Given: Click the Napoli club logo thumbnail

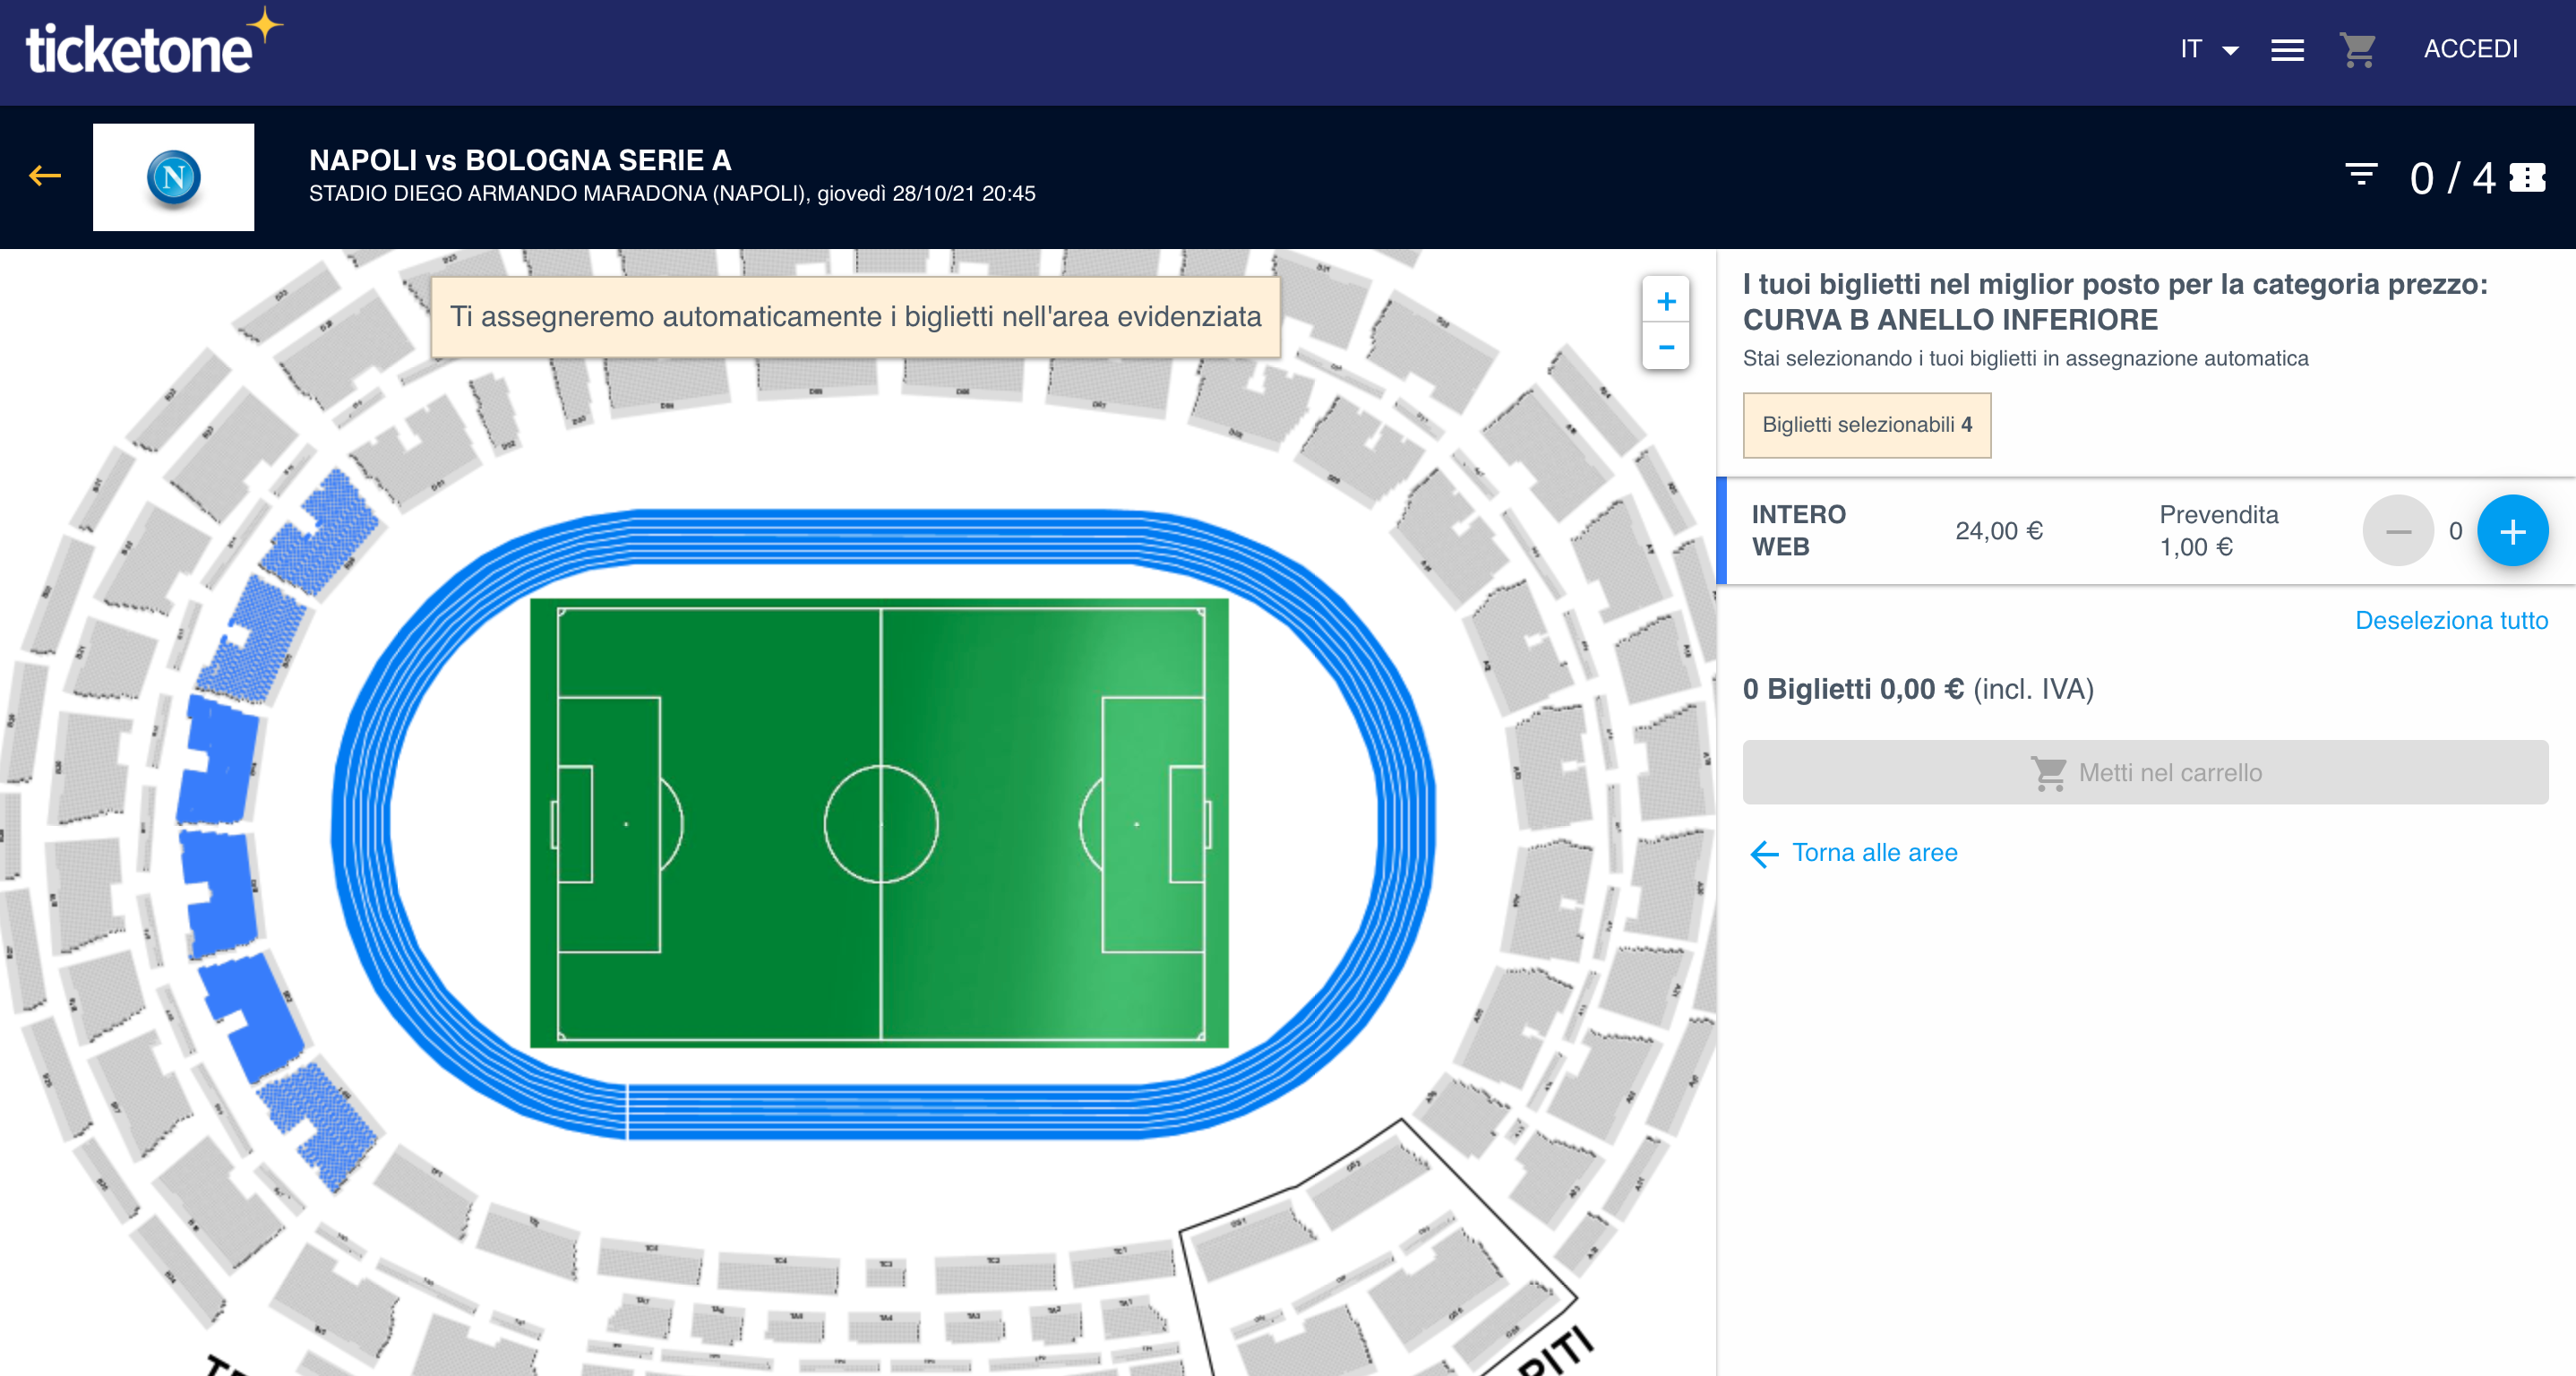Looking at the screenshot, I should click(173, 177).
